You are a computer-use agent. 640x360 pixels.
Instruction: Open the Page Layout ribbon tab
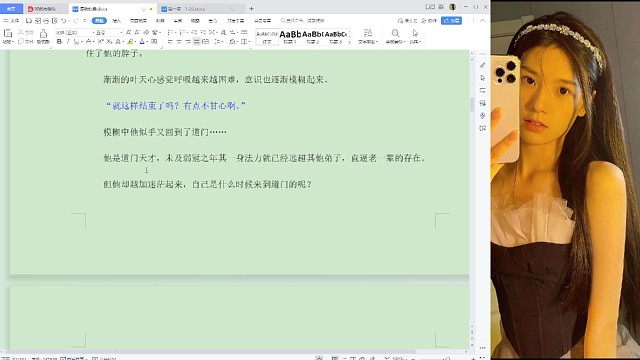(138, 20)
